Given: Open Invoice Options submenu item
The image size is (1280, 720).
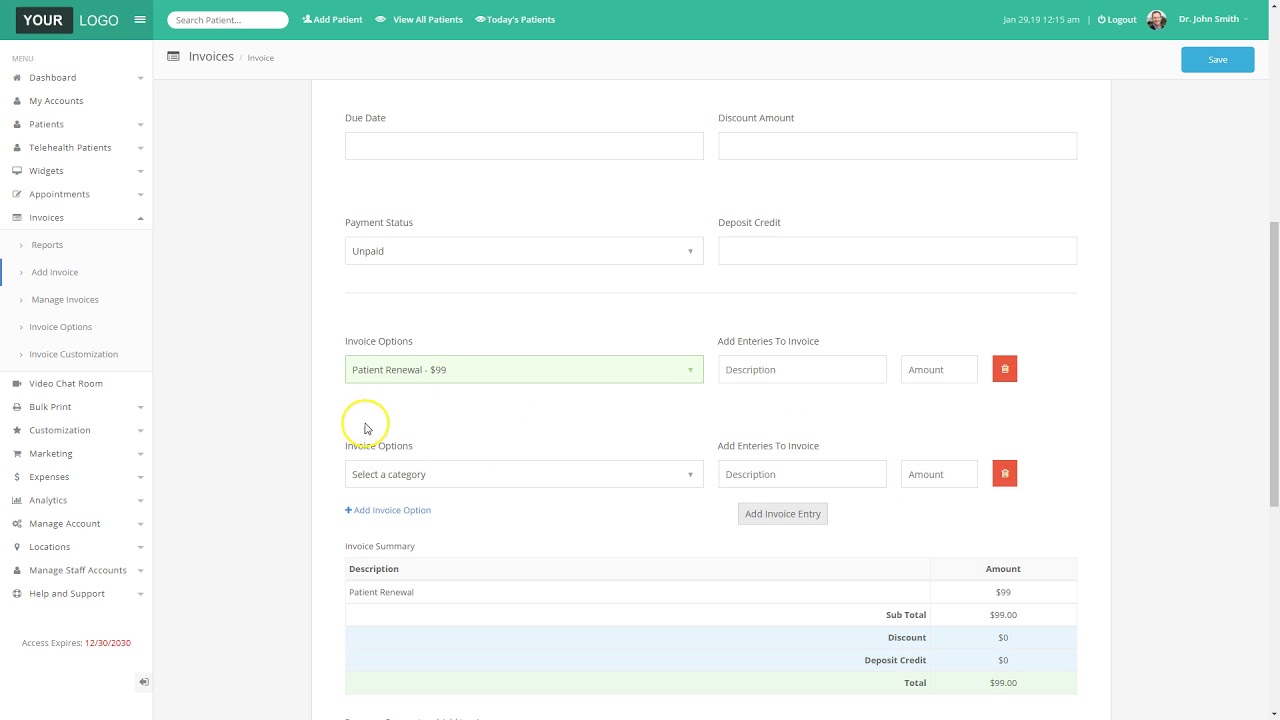Looking at the screenshot, I should pyautogui.click(x=61, y=327).
